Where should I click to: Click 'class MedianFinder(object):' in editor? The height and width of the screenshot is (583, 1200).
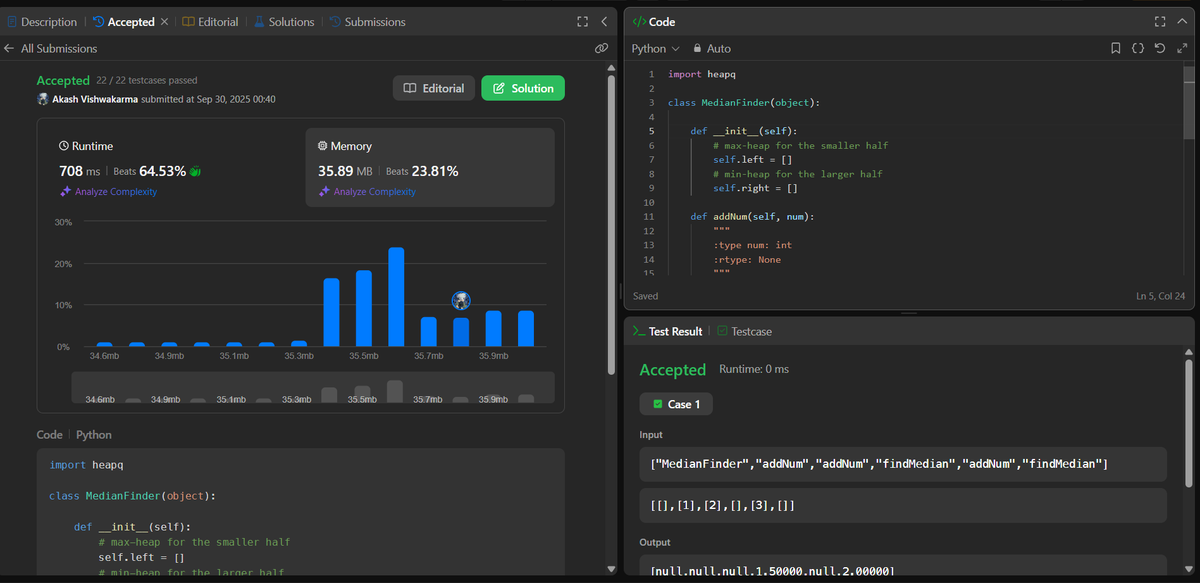[744, 103]
